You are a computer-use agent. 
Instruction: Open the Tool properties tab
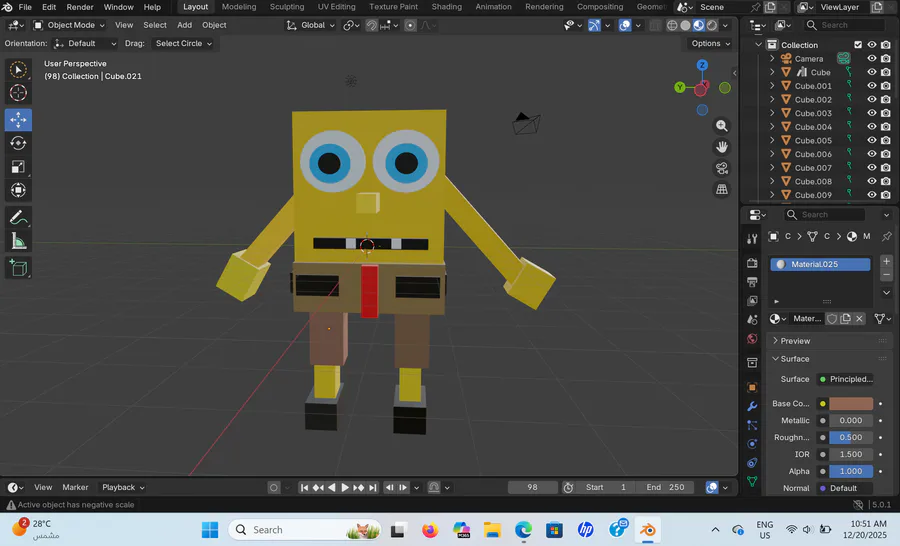click(x=752, y=239)
